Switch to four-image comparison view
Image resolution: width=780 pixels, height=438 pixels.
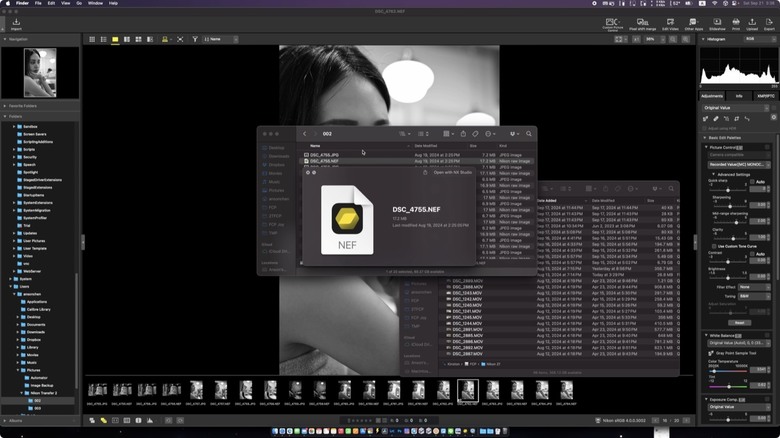[138, 39]
